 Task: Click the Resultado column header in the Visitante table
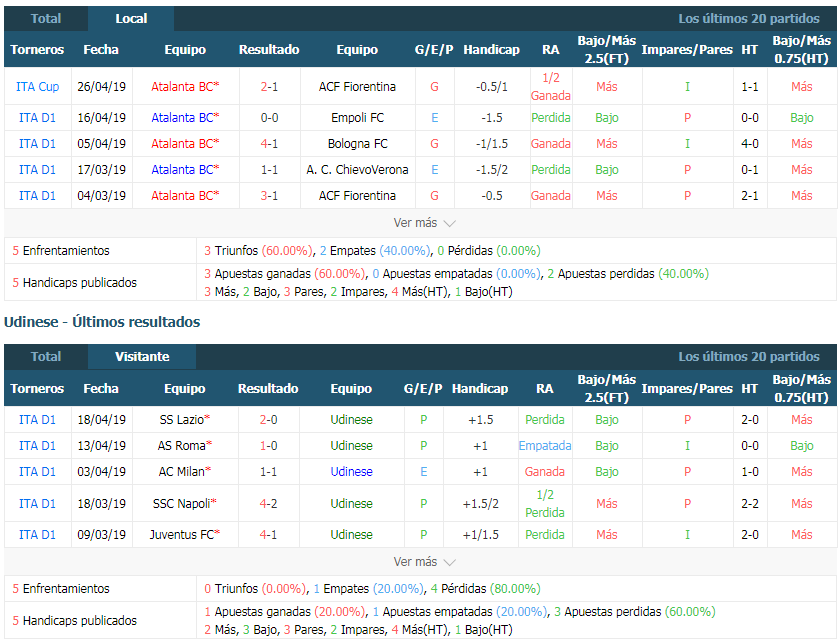click(268, 388)
